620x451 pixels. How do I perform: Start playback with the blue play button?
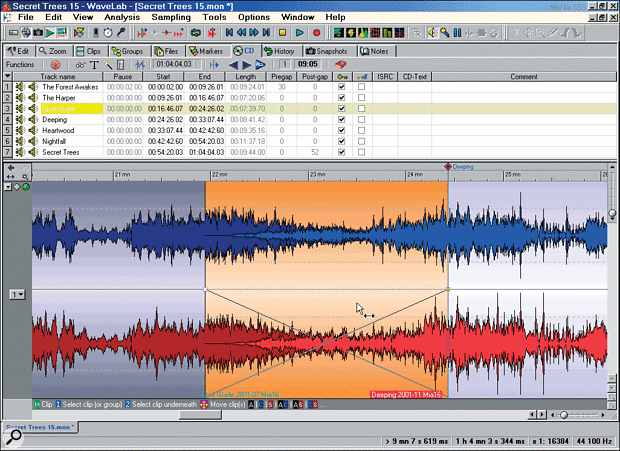point(299,32)
